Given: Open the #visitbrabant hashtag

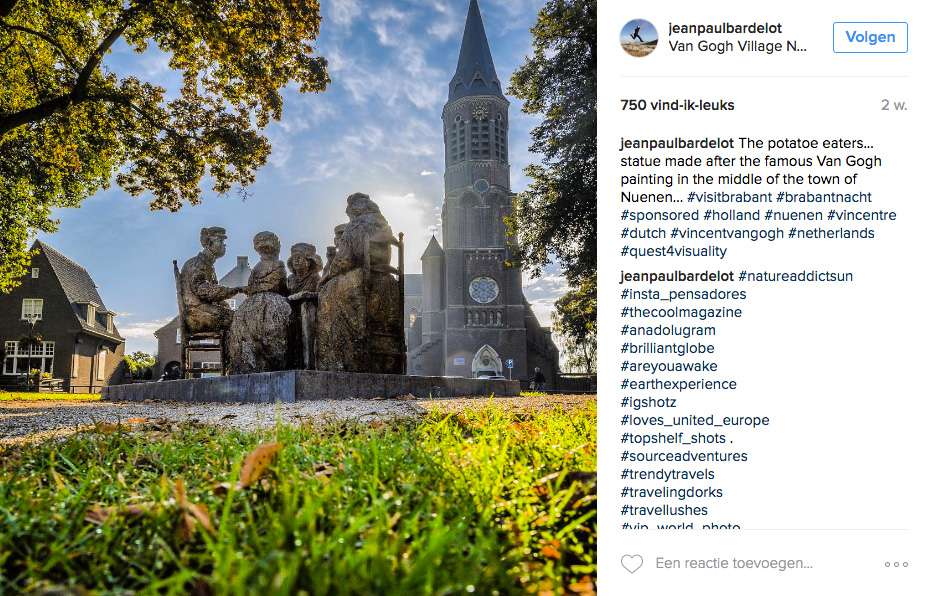Looking at the screenshot, I should click(729, 197).
